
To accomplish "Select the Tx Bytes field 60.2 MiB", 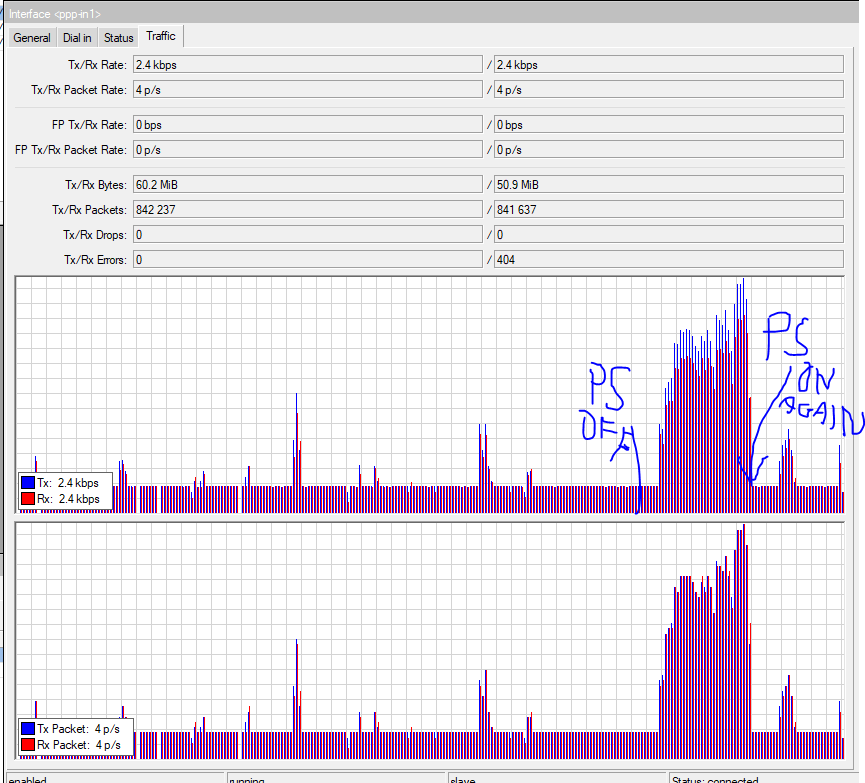I will tap(308, 184).
